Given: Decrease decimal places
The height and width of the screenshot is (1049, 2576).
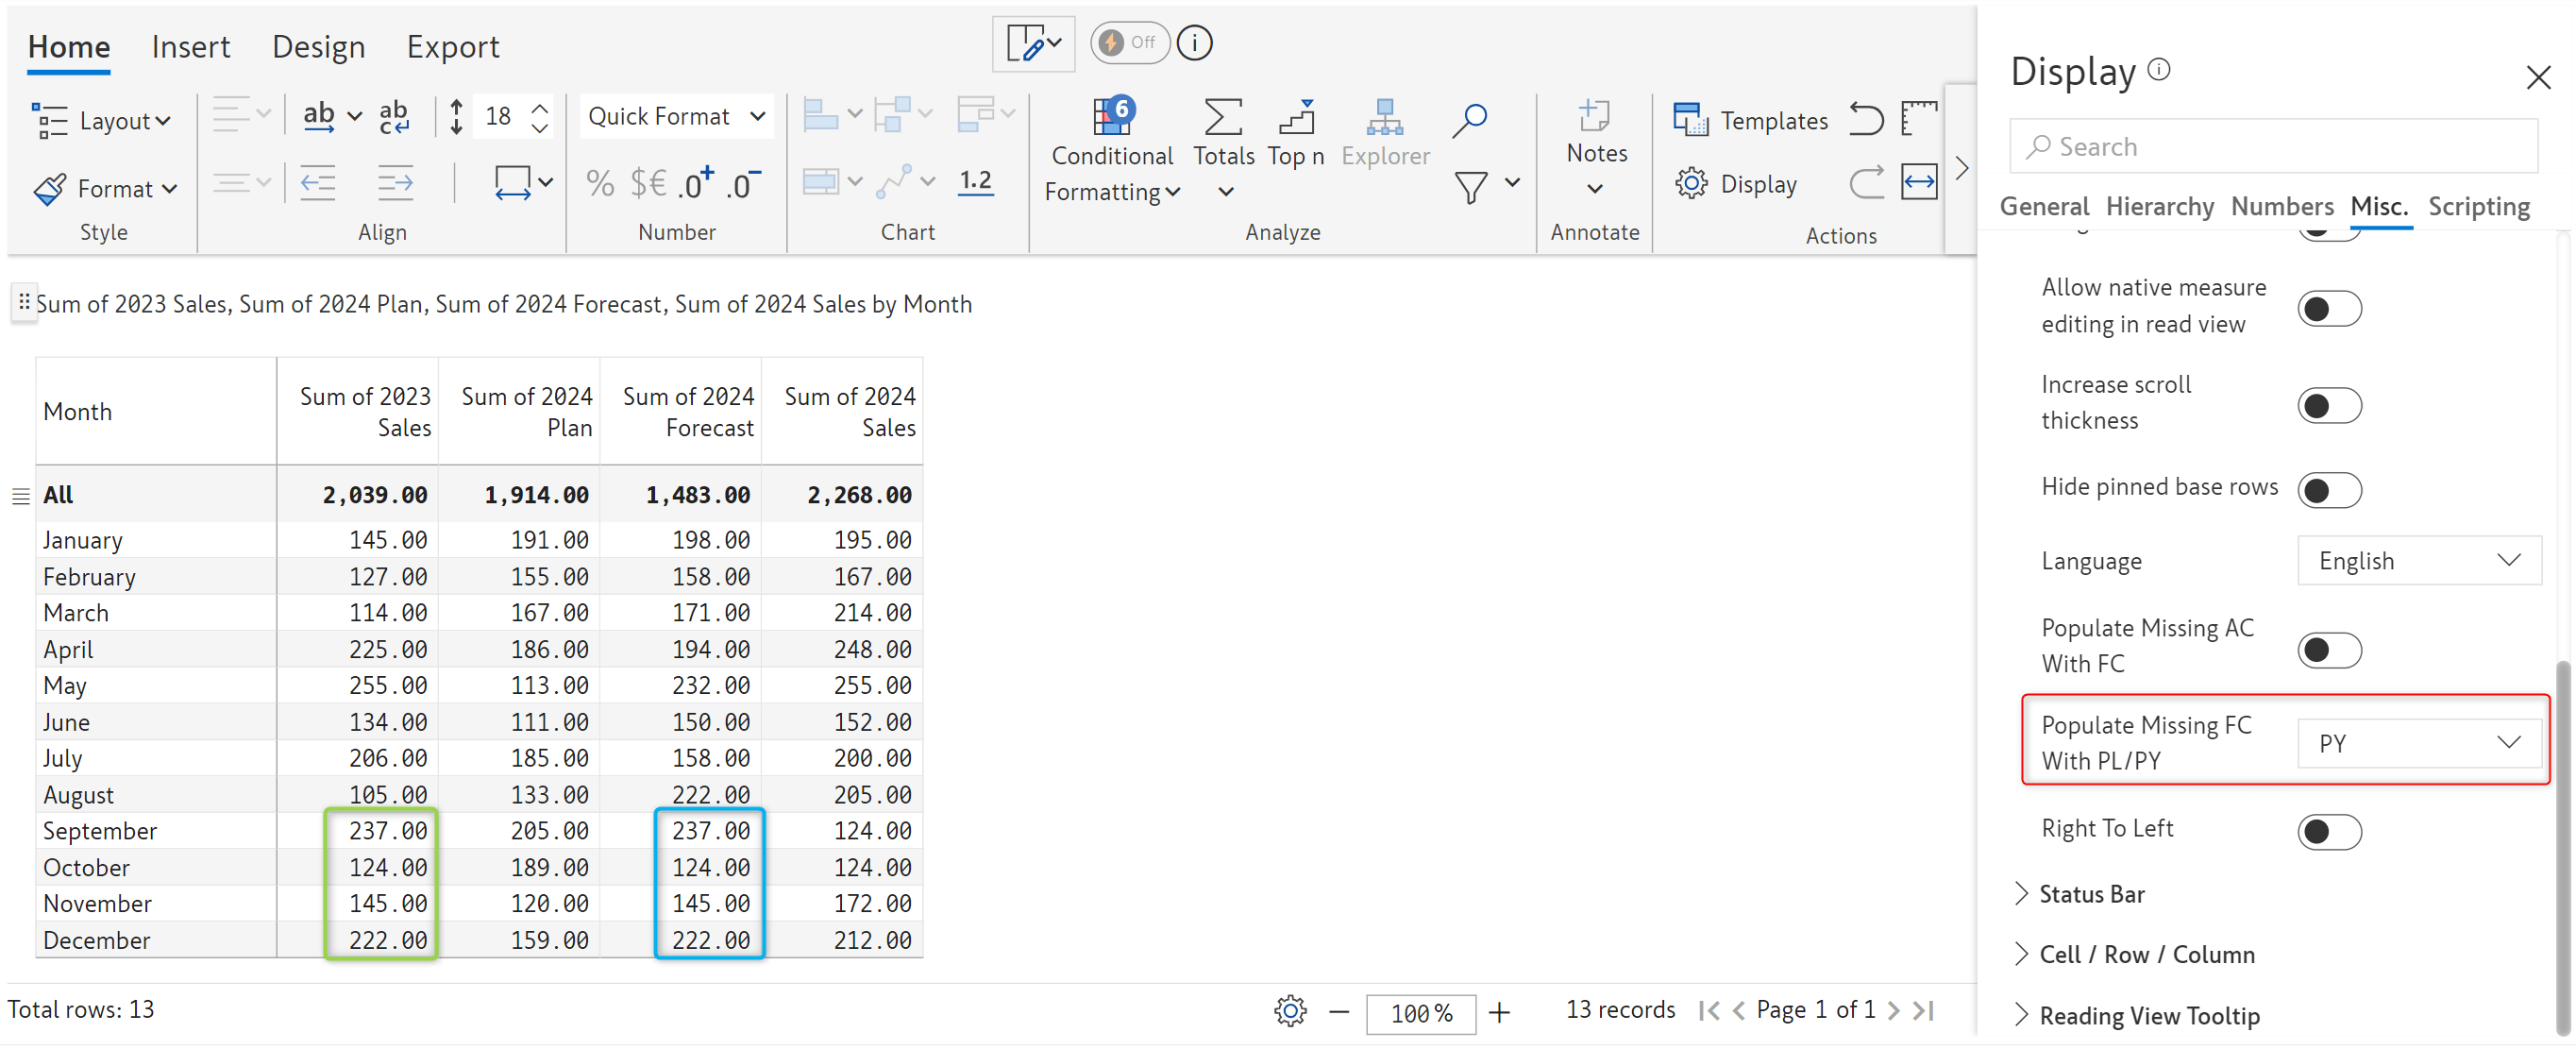Looking at the screenshot, I should tap(745, 183).
